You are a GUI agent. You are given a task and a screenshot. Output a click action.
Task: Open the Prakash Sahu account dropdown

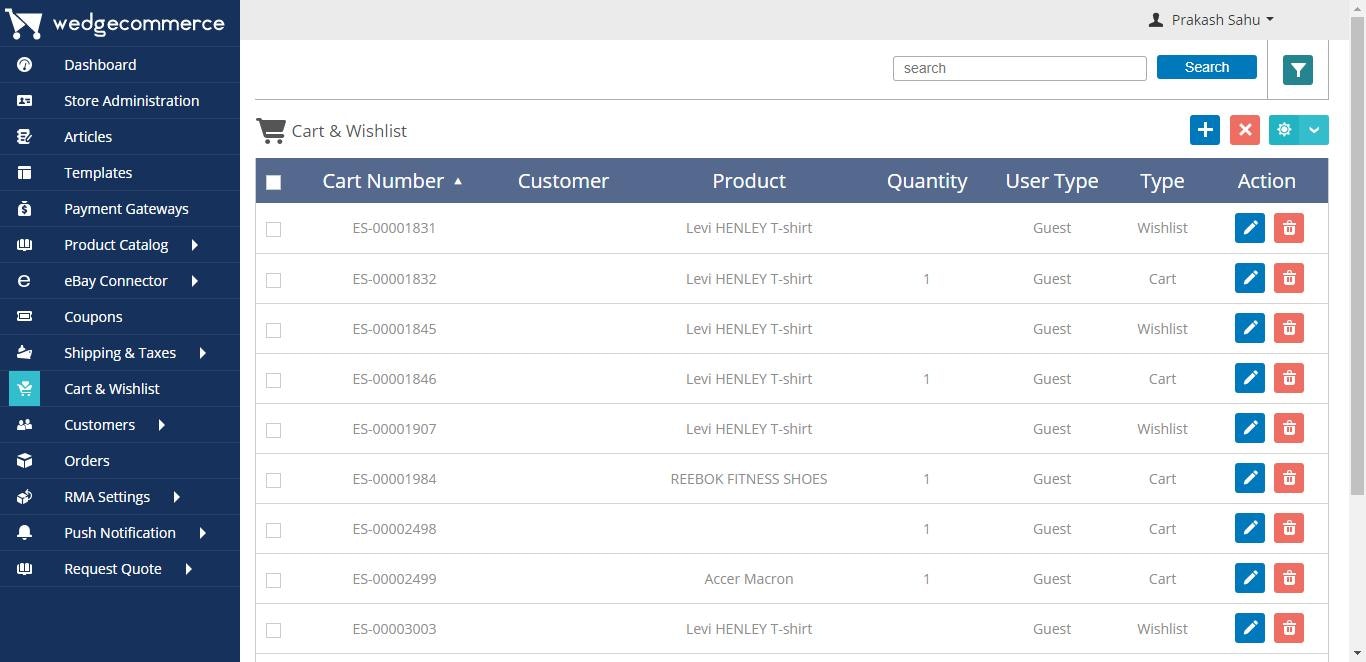point(1210,19)
